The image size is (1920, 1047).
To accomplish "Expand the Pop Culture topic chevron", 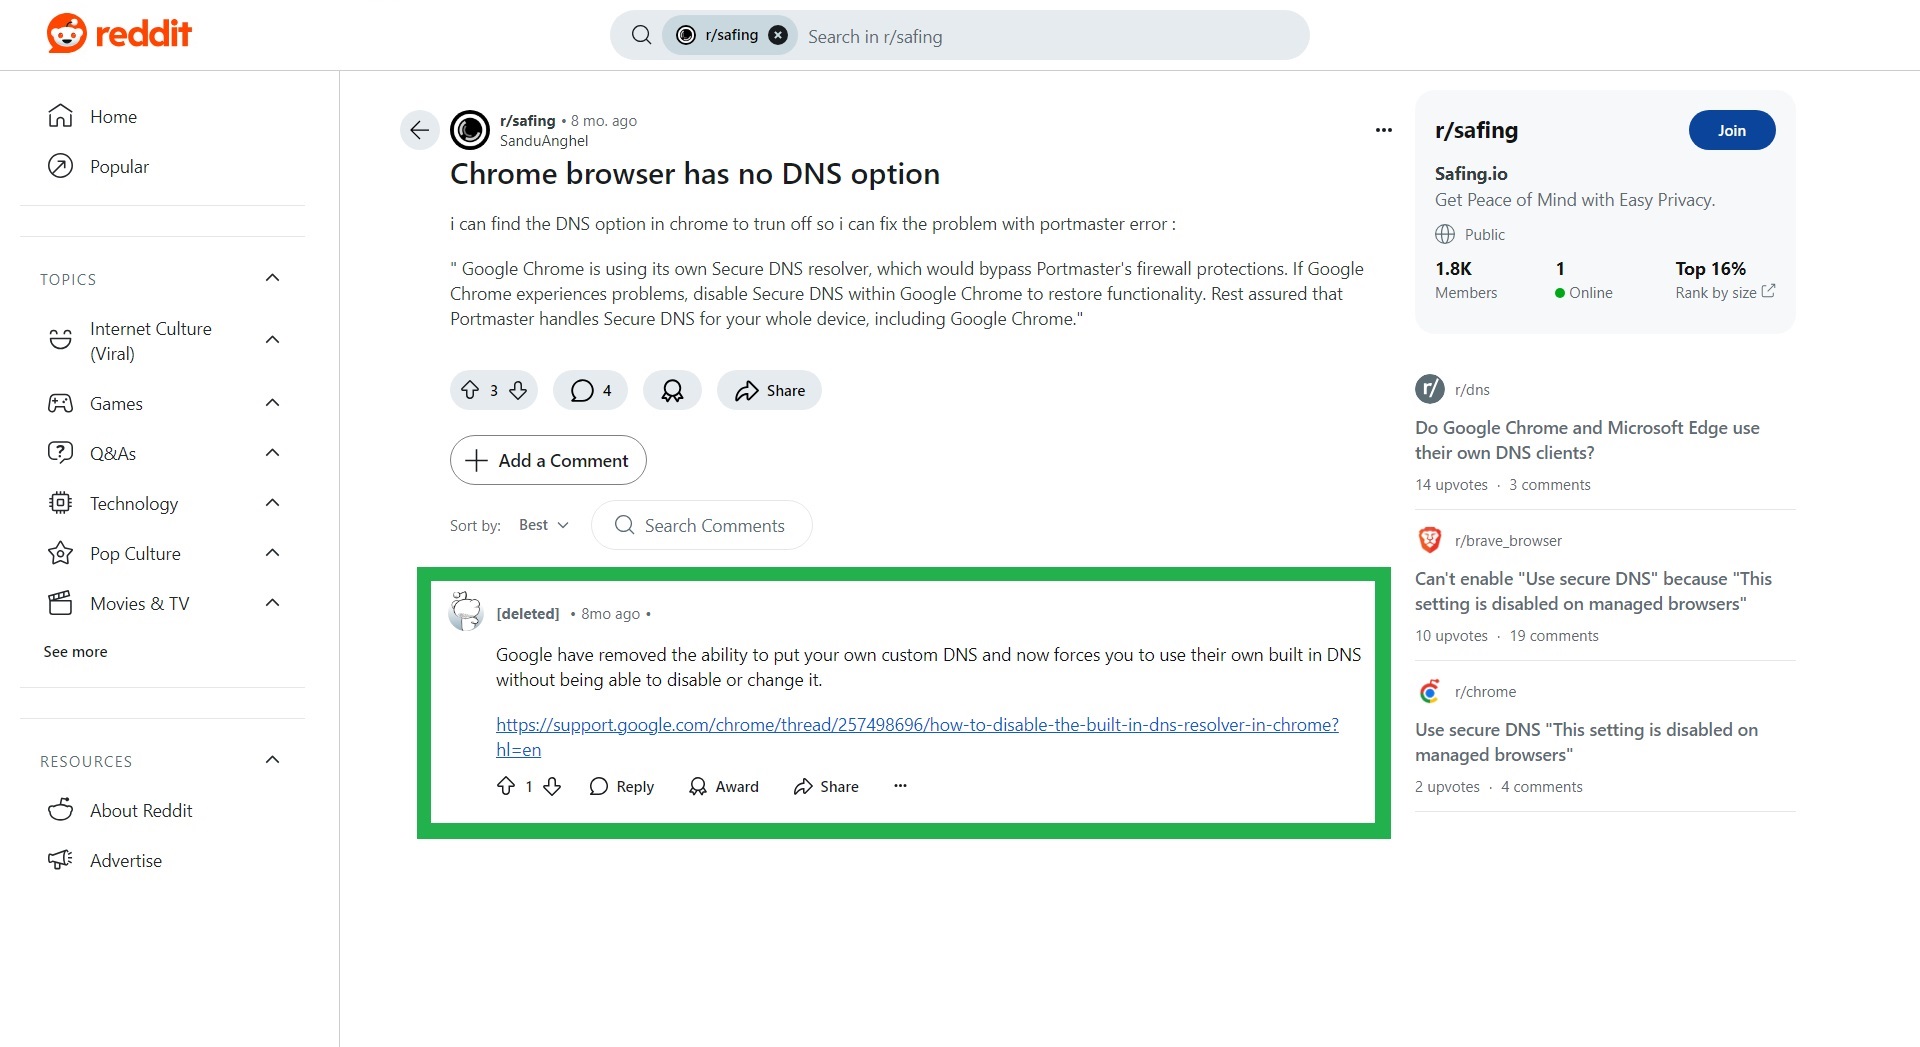I will pyautogui.click(x=272, y=553).
